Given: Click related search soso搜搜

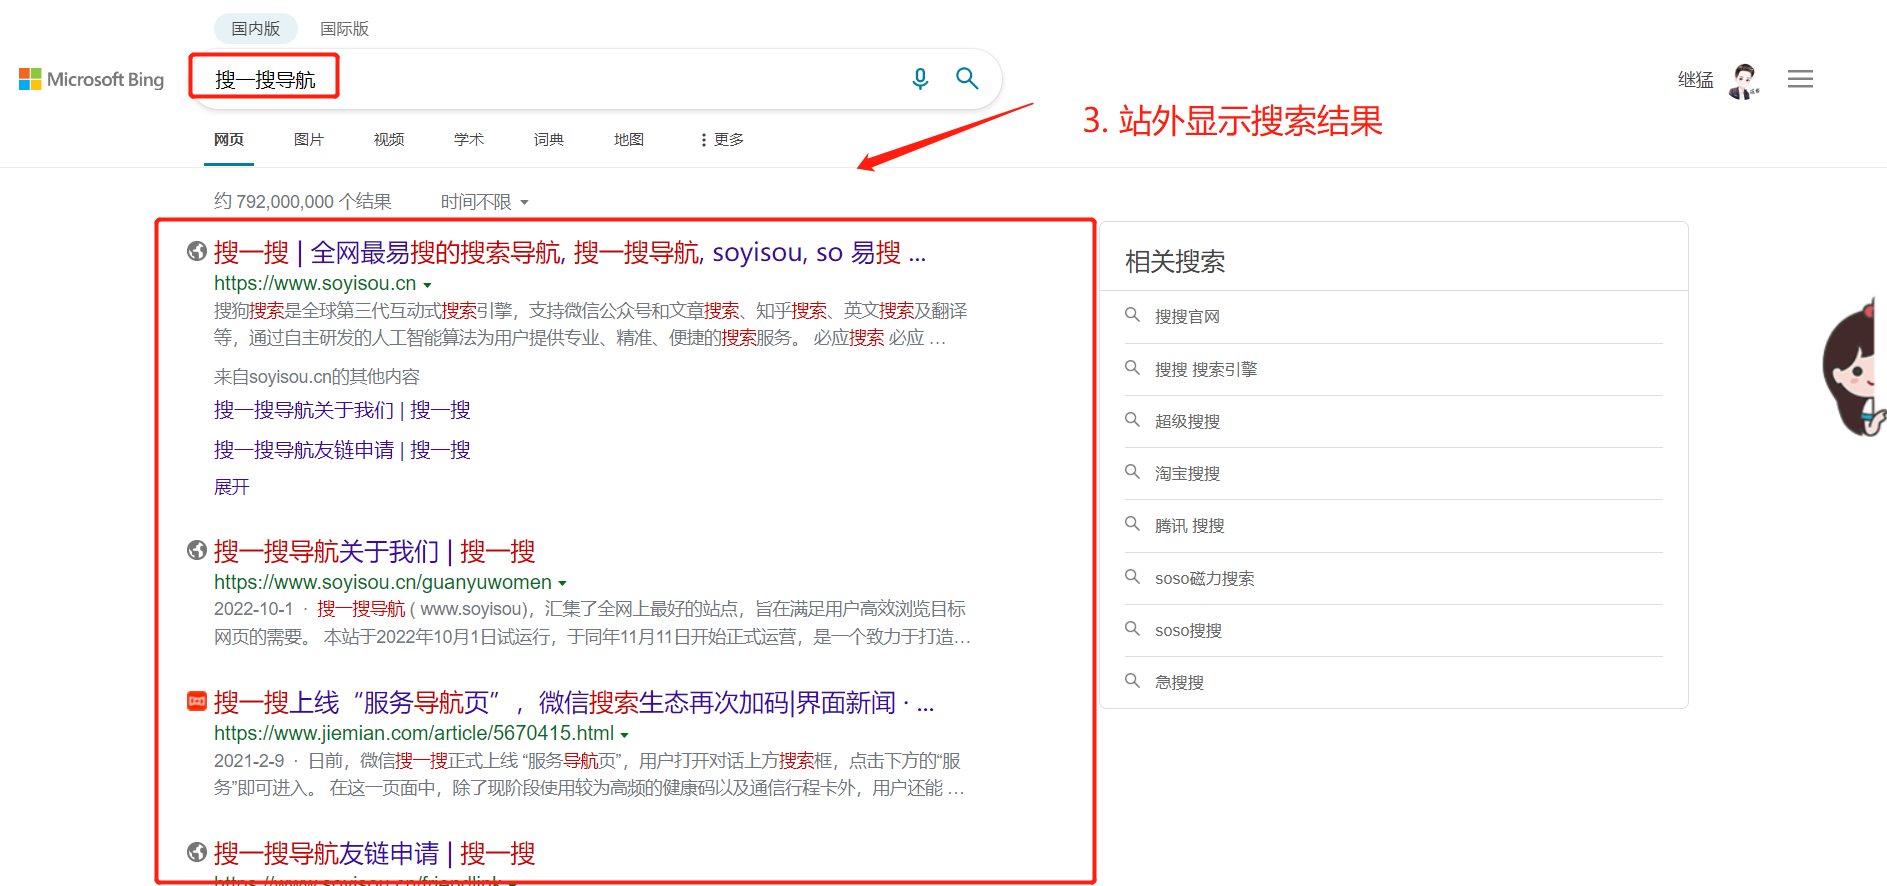Looking at the screenshot, I should 1188,630.
